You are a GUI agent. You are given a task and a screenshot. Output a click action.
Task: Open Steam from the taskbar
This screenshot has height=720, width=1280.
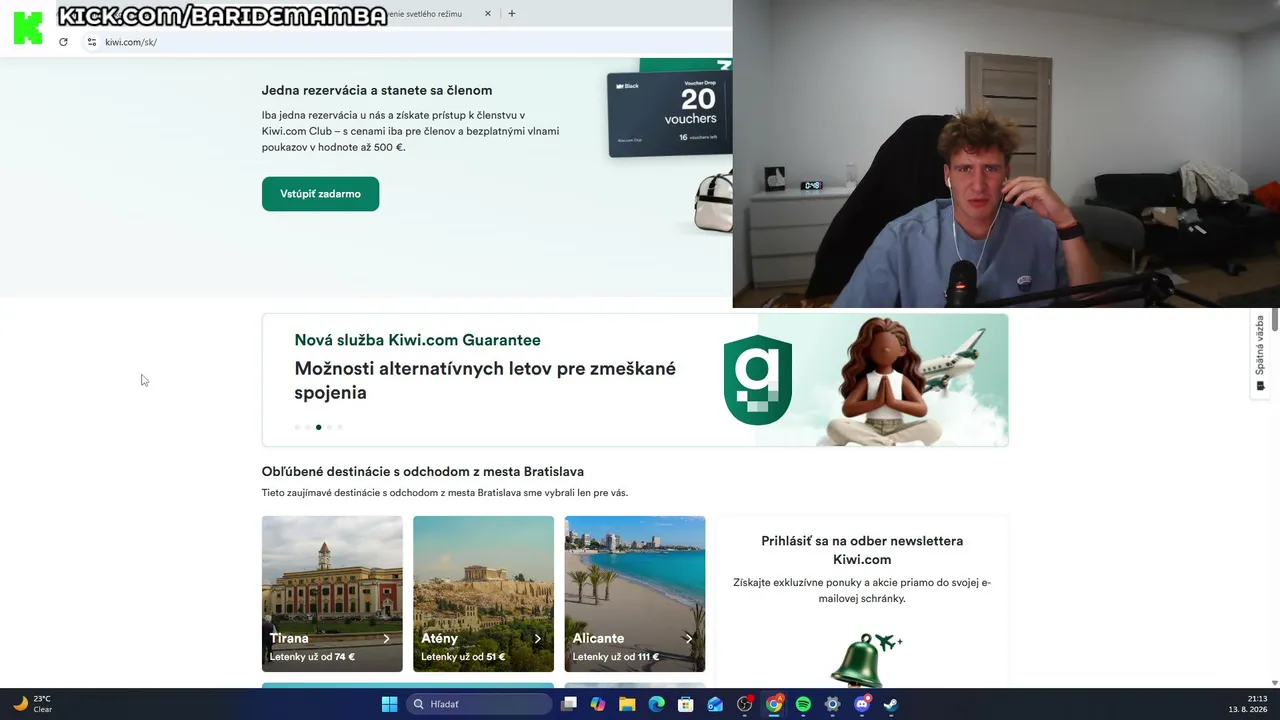click(x=891, y=704)
